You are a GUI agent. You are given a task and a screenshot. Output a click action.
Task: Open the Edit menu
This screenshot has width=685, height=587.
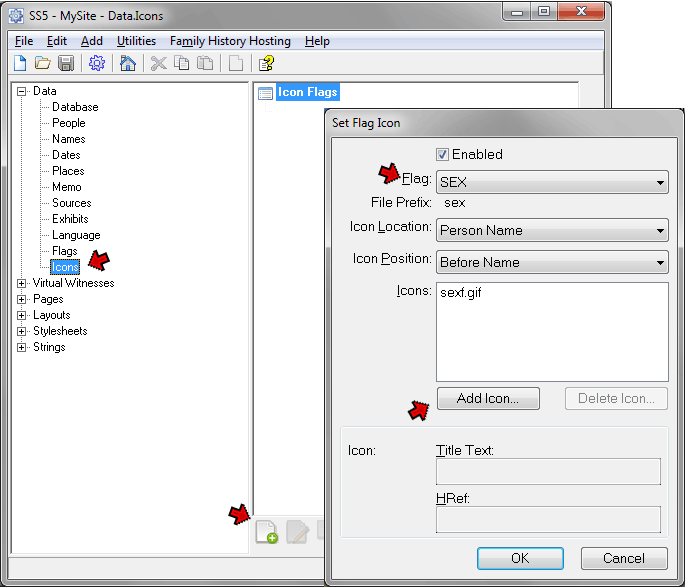(57, 41)
